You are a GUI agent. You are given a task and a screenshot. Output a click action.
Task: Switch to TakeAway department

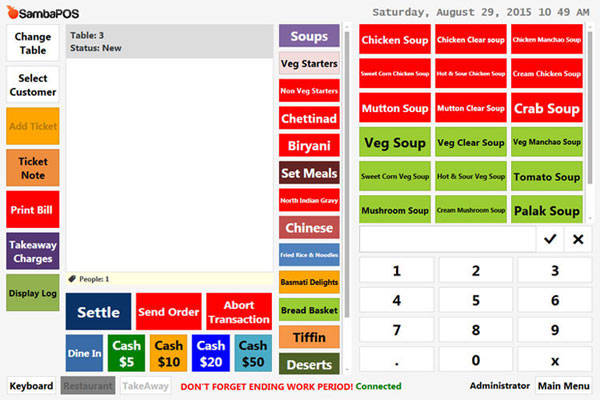click(x=145, y=386)
